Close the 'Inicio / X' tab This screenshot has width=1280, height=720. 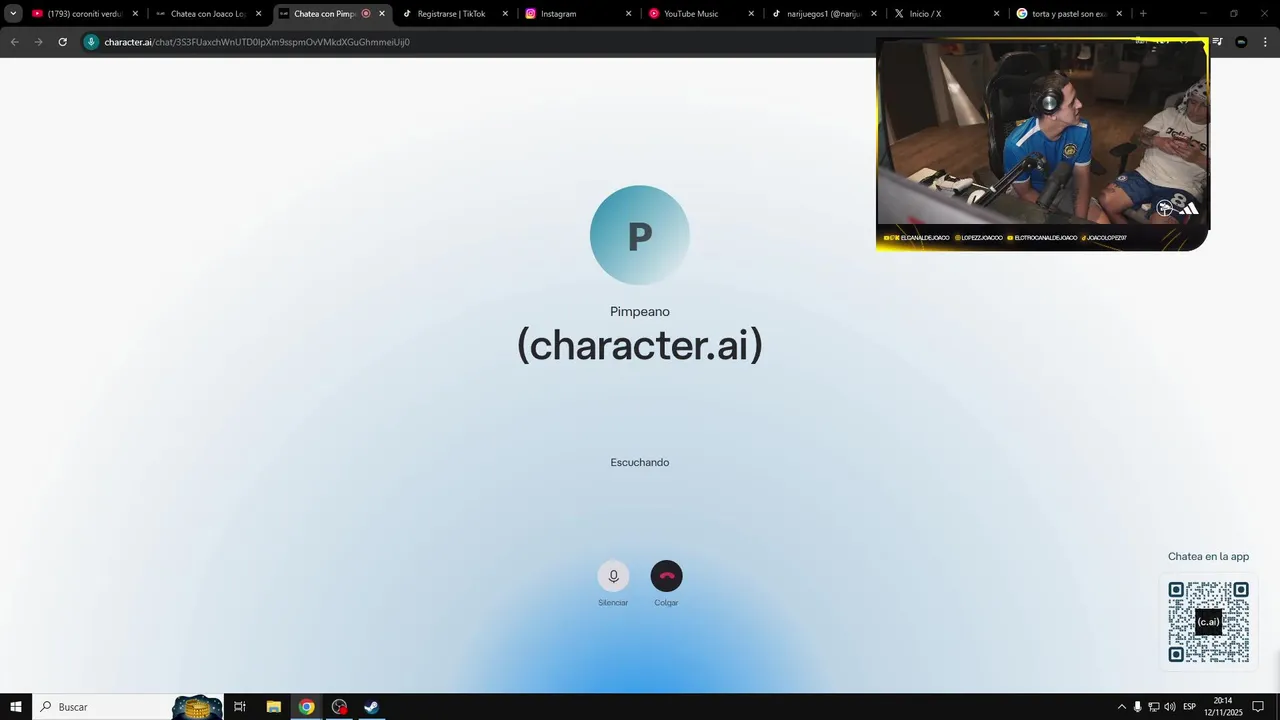click(996, 14)
